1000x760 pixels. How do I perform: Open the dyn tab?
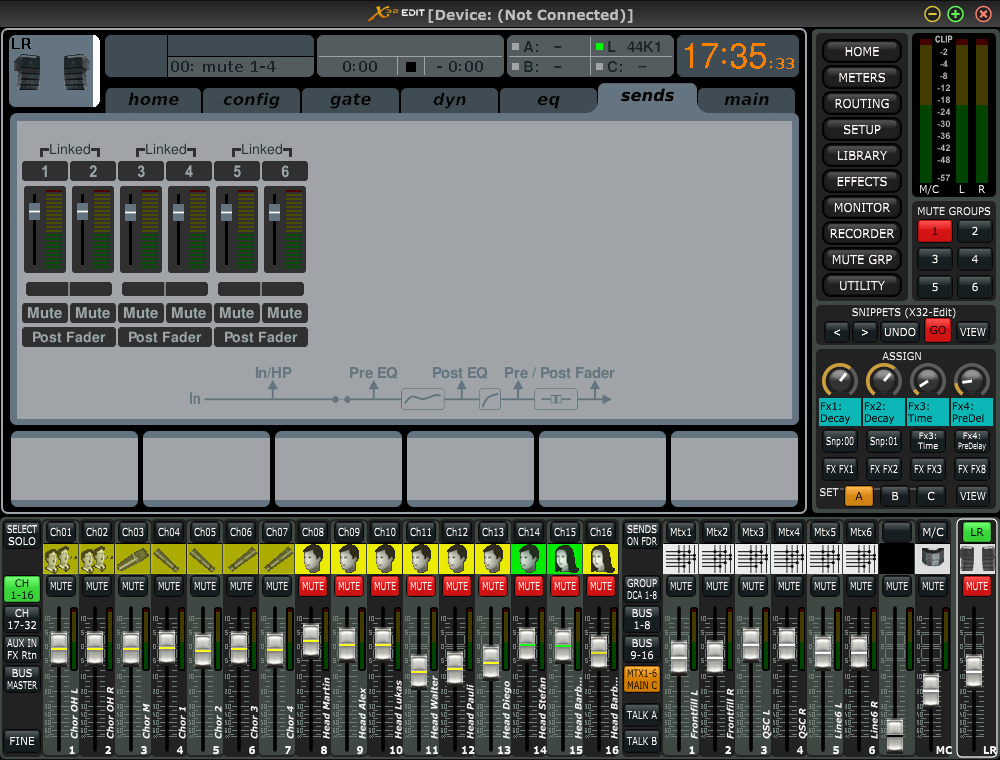(449, 99)
